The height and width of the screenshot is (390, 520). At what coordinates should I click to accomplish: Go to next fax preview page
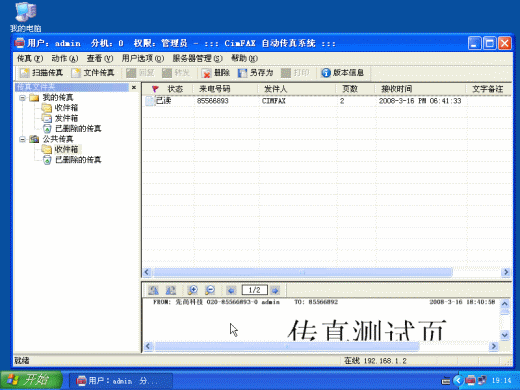pyautogui.click(x=275, y=290)
